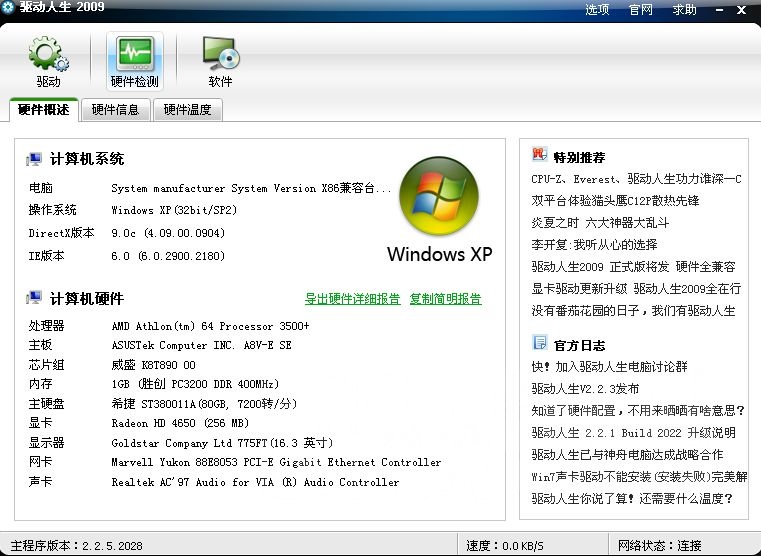Open the 官网 link in title bar

pyautogui.click(x=641, y=10)
